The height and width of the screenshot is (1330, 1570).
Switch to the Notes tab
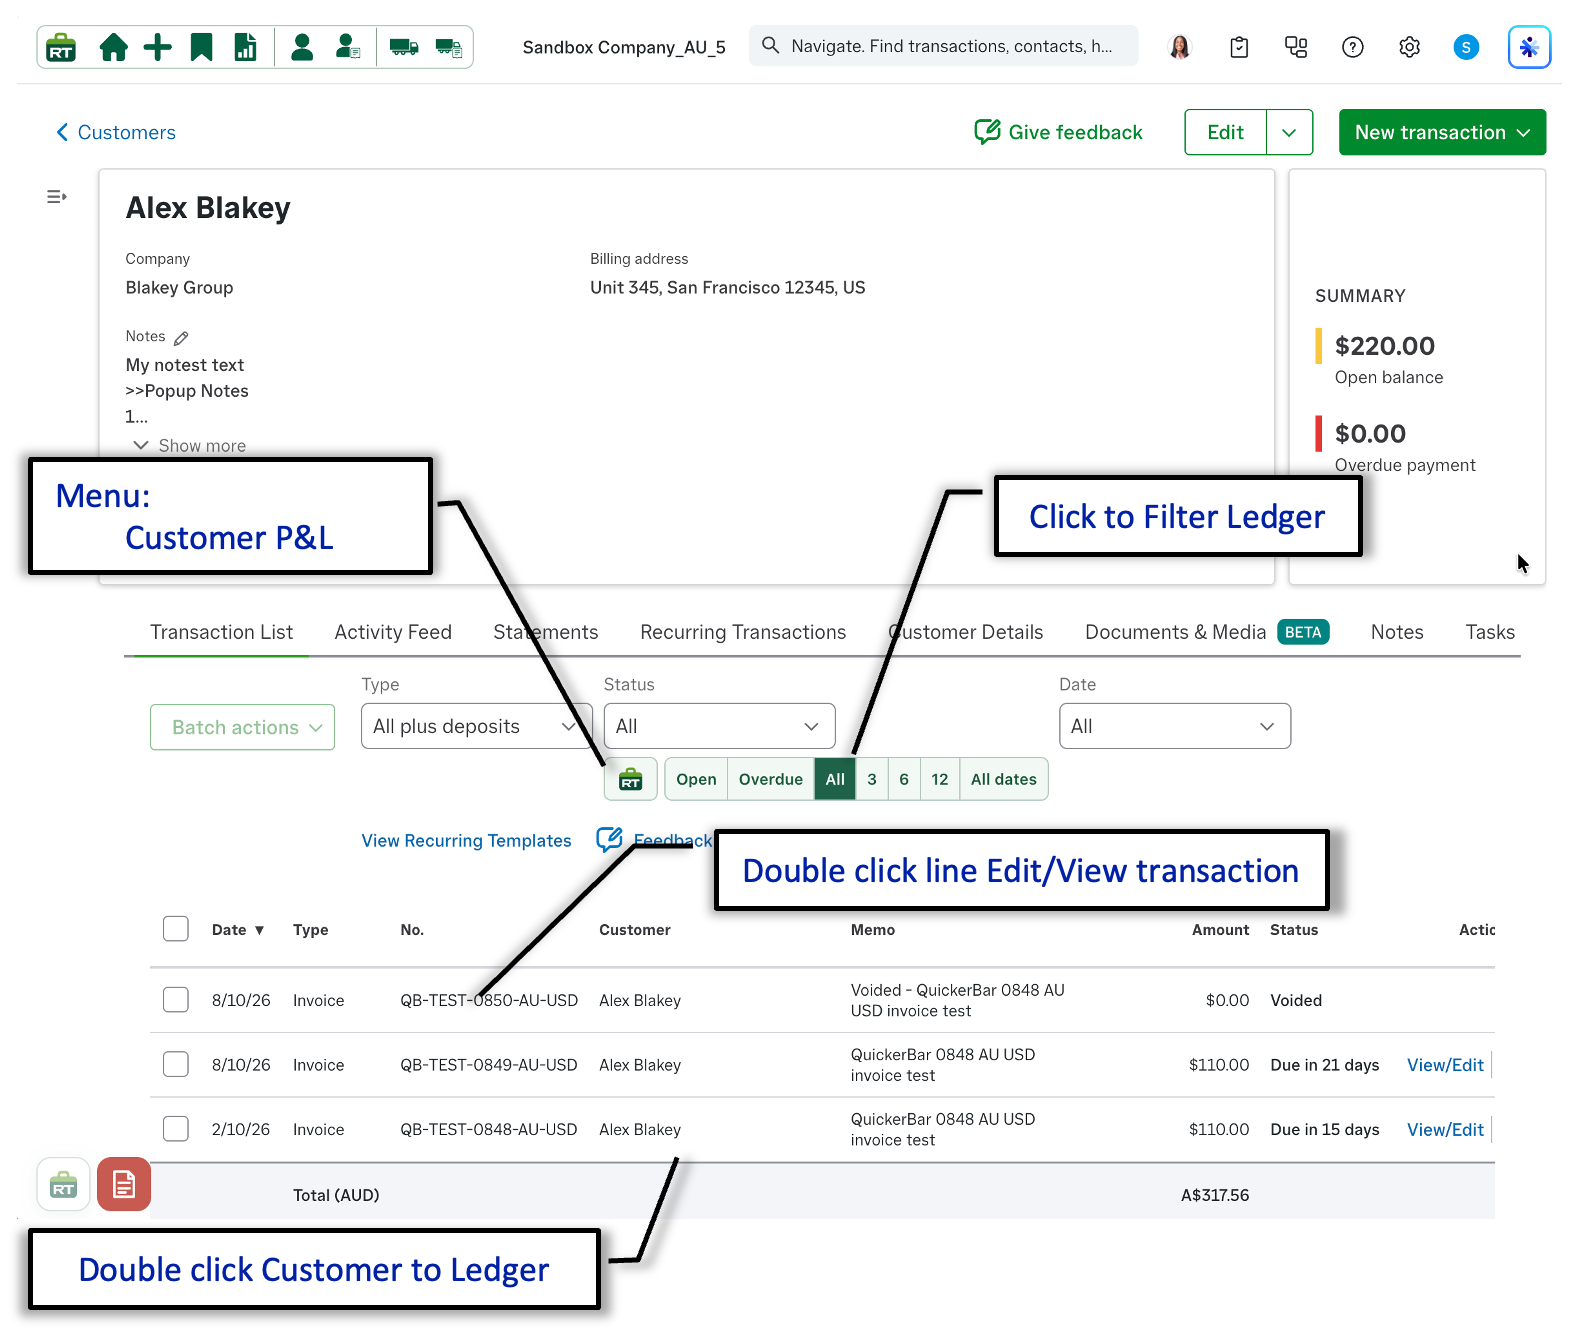pos(1397,632)
